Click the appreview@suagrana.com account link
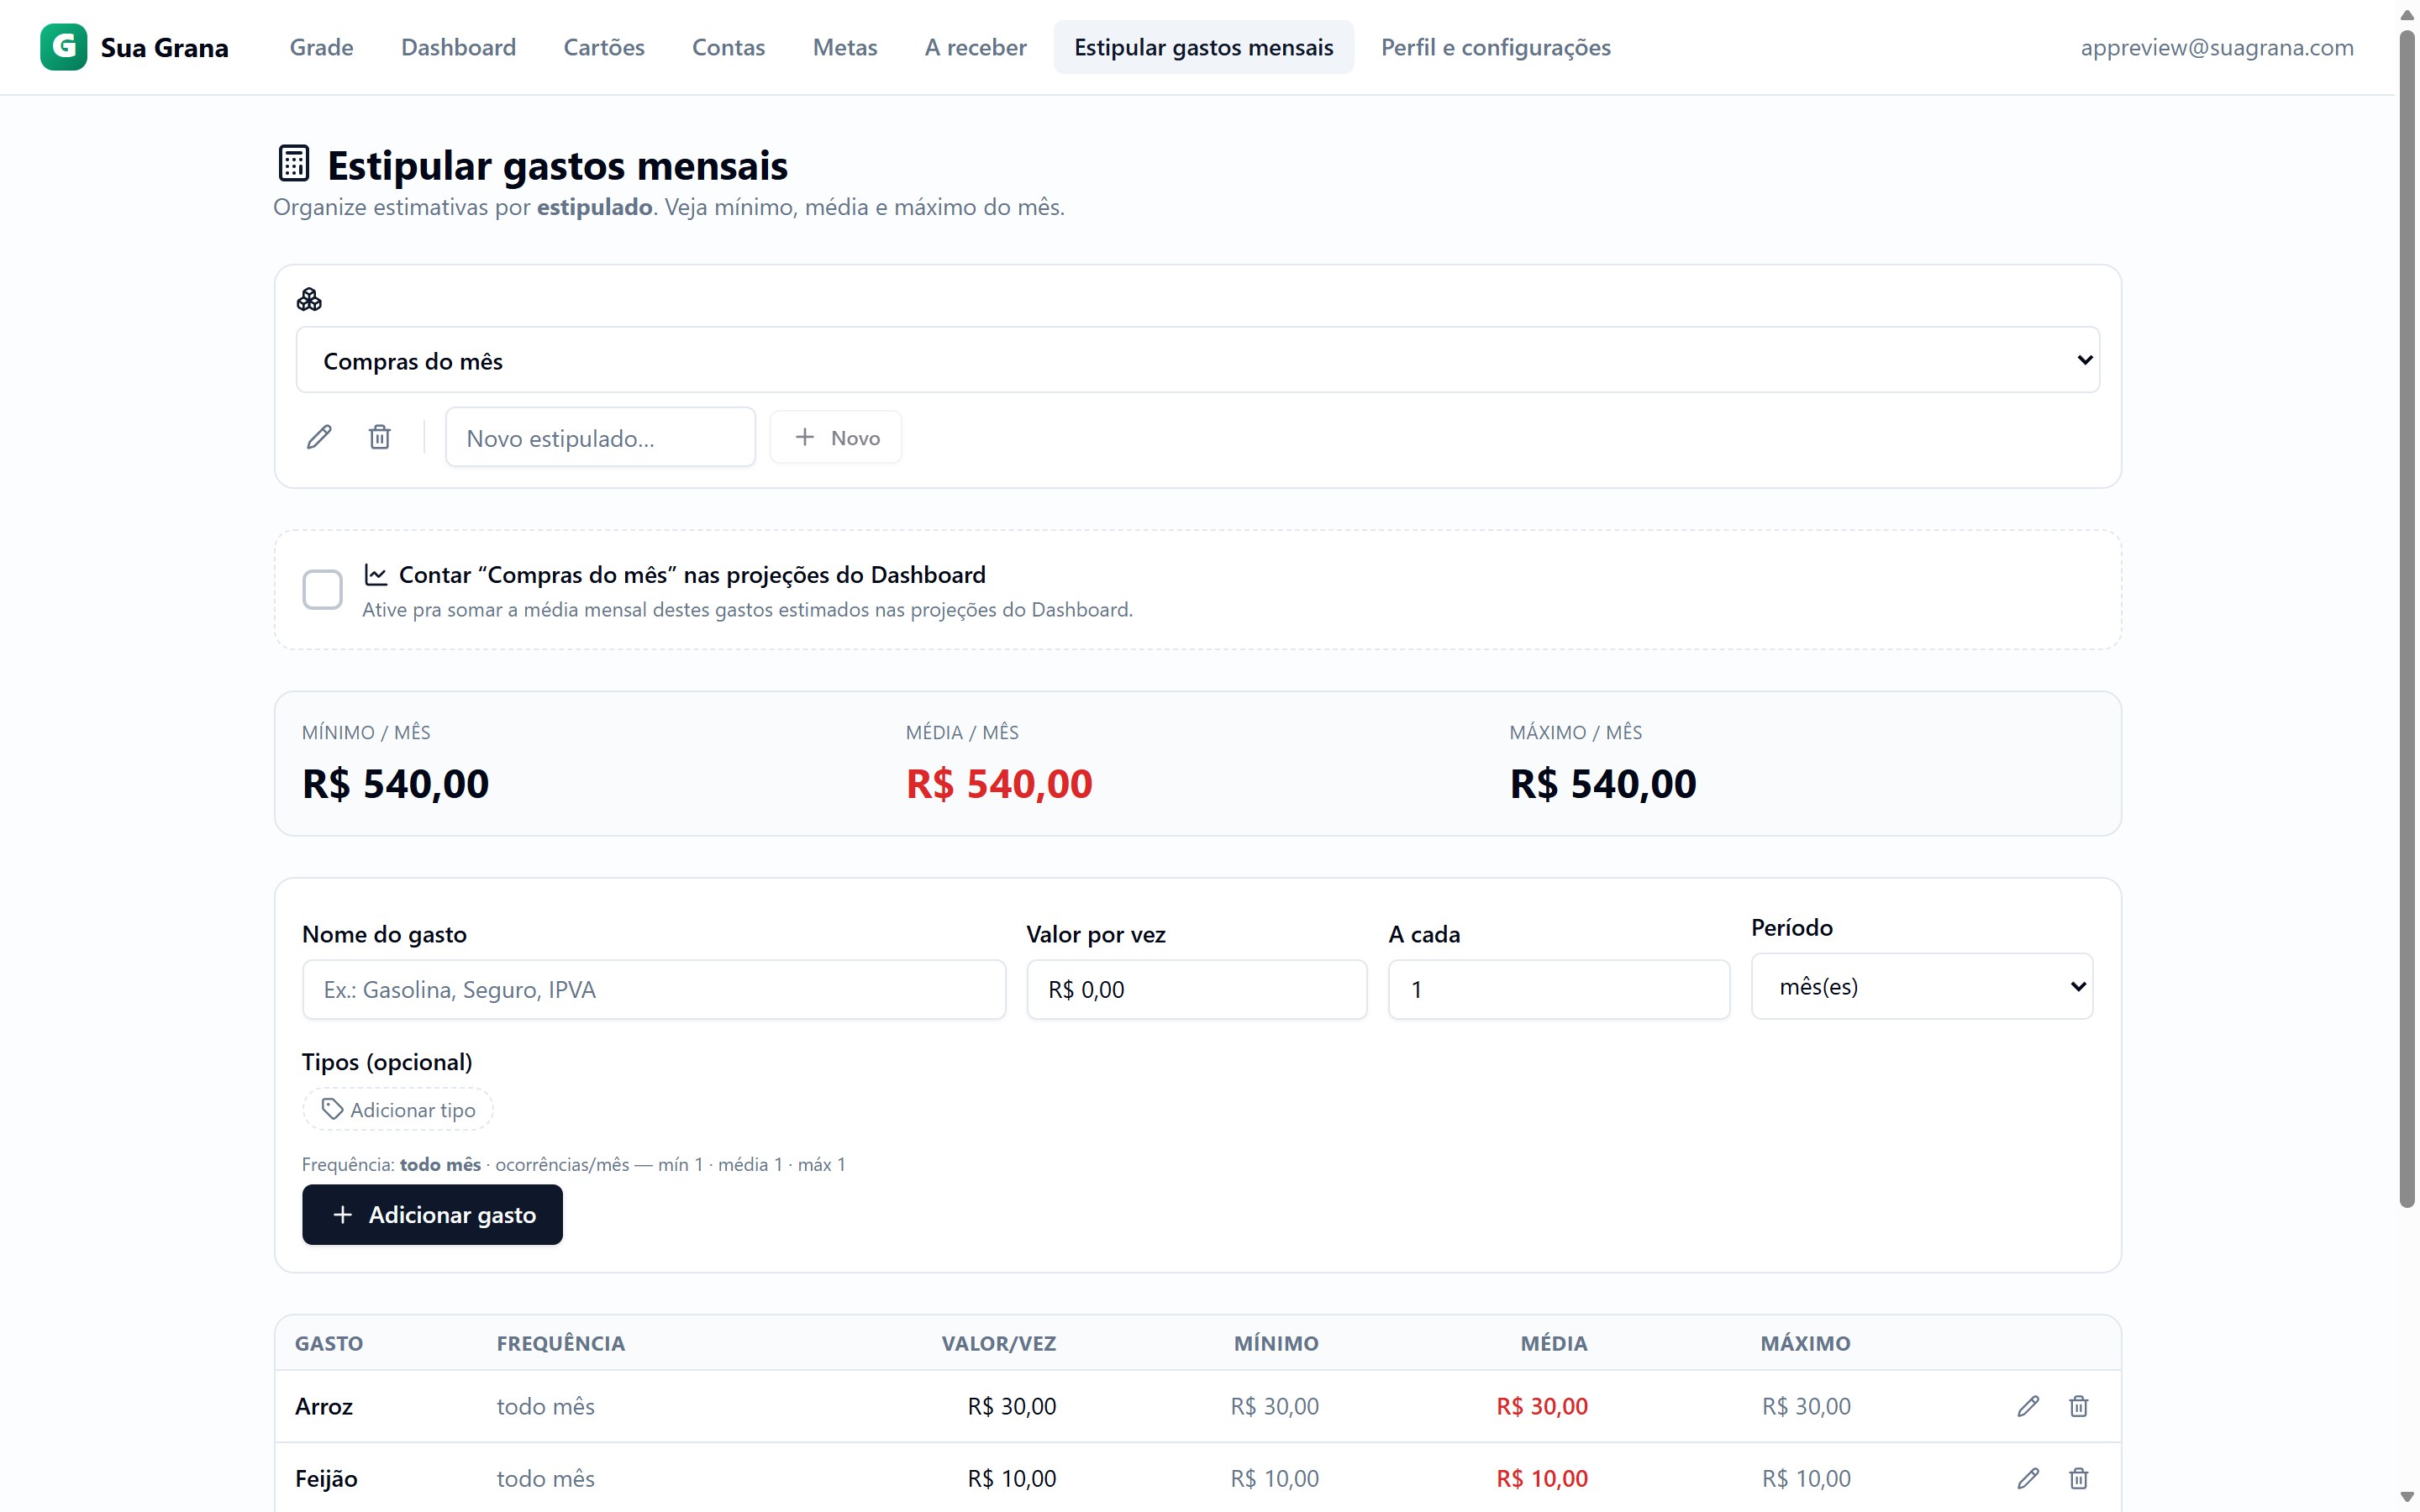Screen dimensions: 2420x1512 click(2217, 47)
